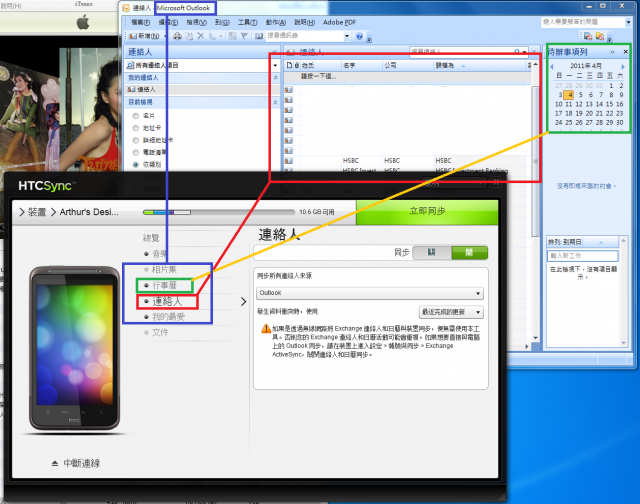This screenshot has height=504, width=640.
Task: Open the Adobe PDF menu
Action: 339,22
